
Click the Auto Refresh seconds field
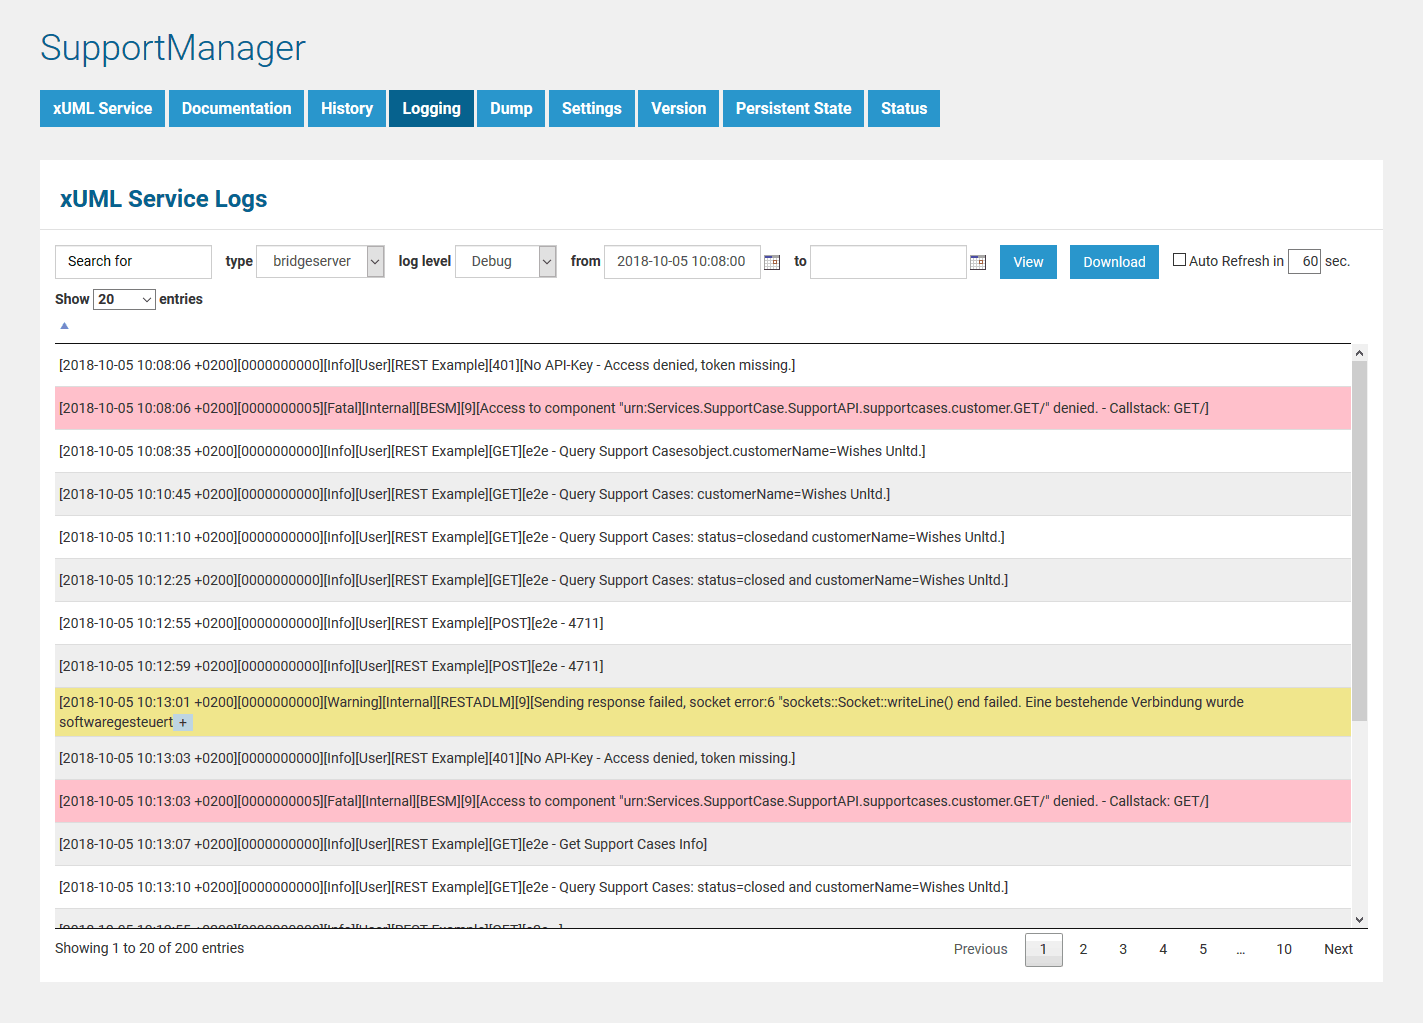coord(1305,261)
